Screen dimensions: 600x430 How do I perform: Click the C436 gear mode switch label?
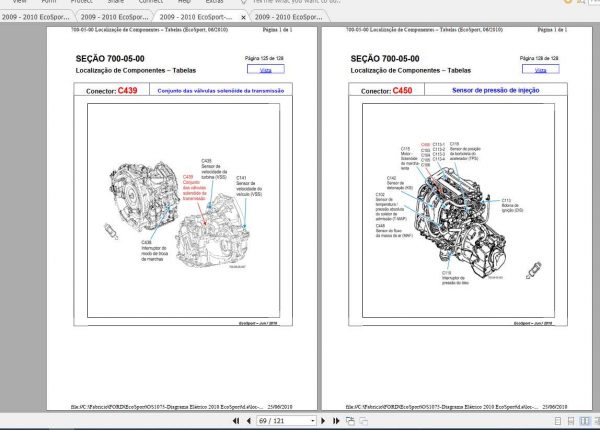[154, 251]
